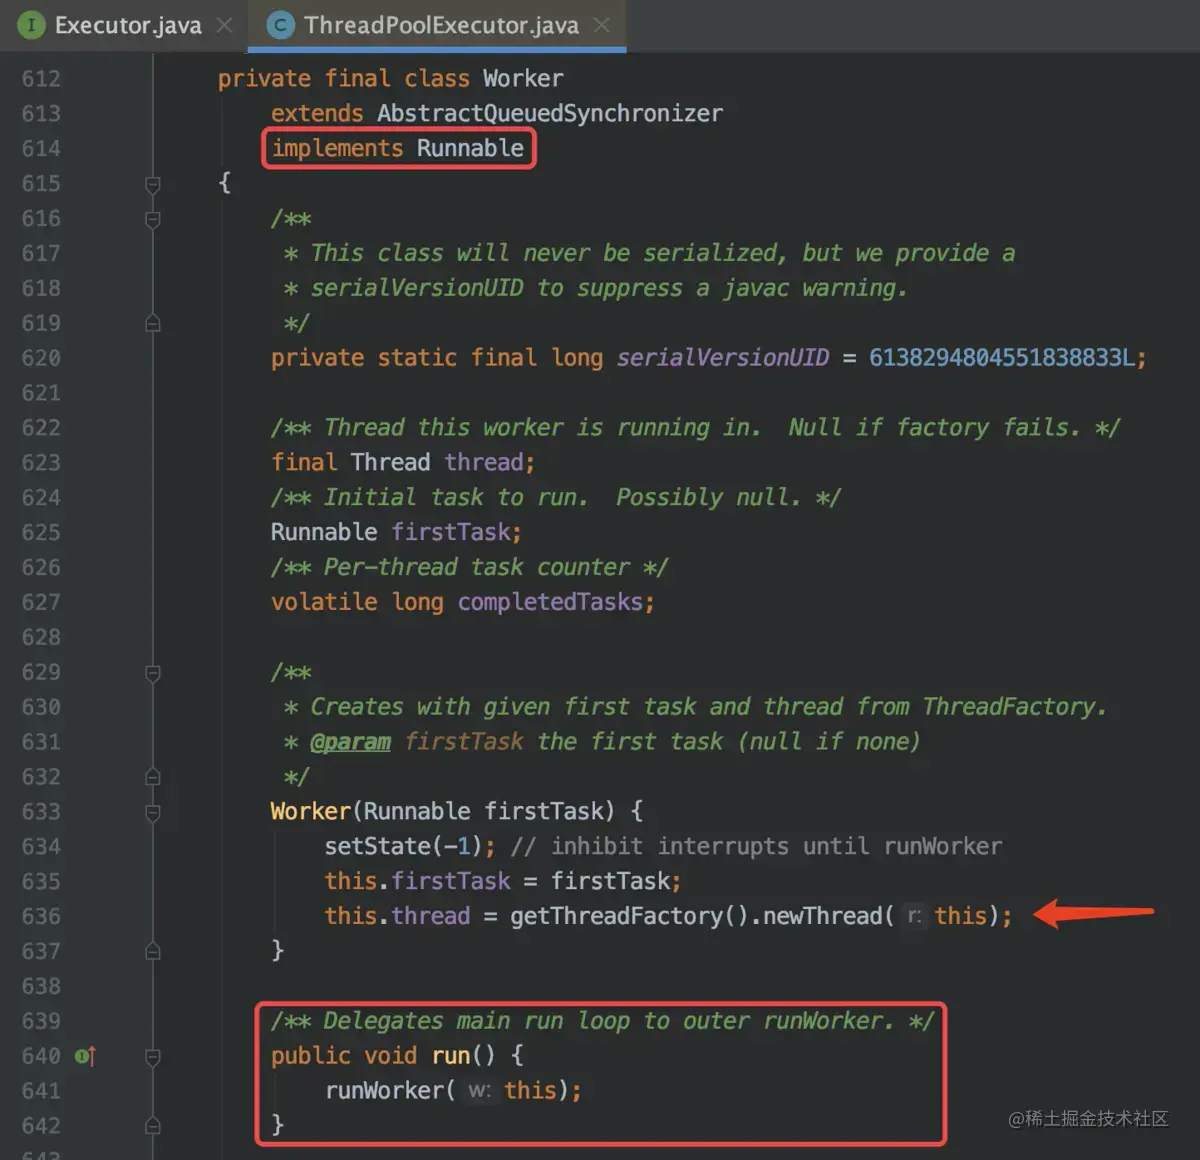Click line number 620 in the gutter
1200x1160 pixels.
click(x=41, y=358)
